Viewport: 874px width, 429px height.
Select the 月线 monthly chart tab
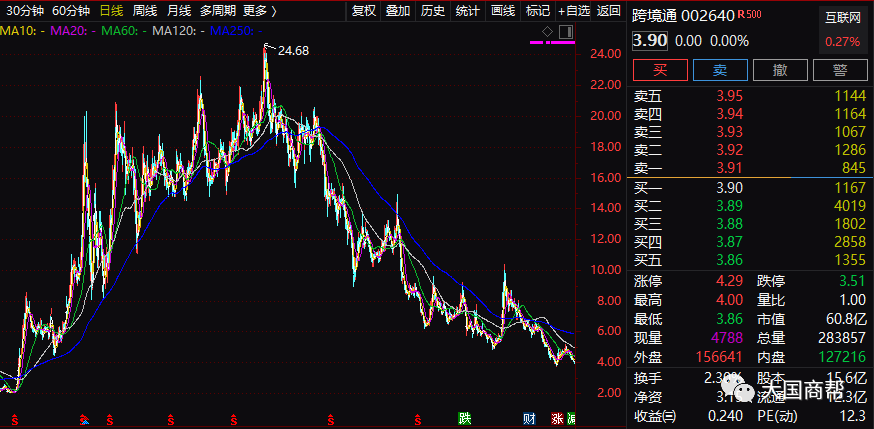tap(179, 10)
